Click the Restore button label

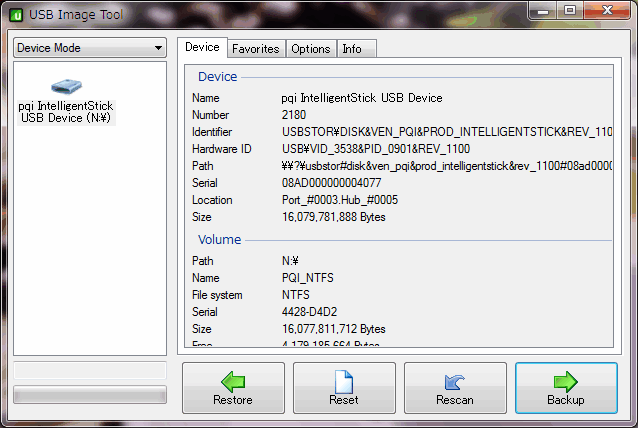pos(233,400)
